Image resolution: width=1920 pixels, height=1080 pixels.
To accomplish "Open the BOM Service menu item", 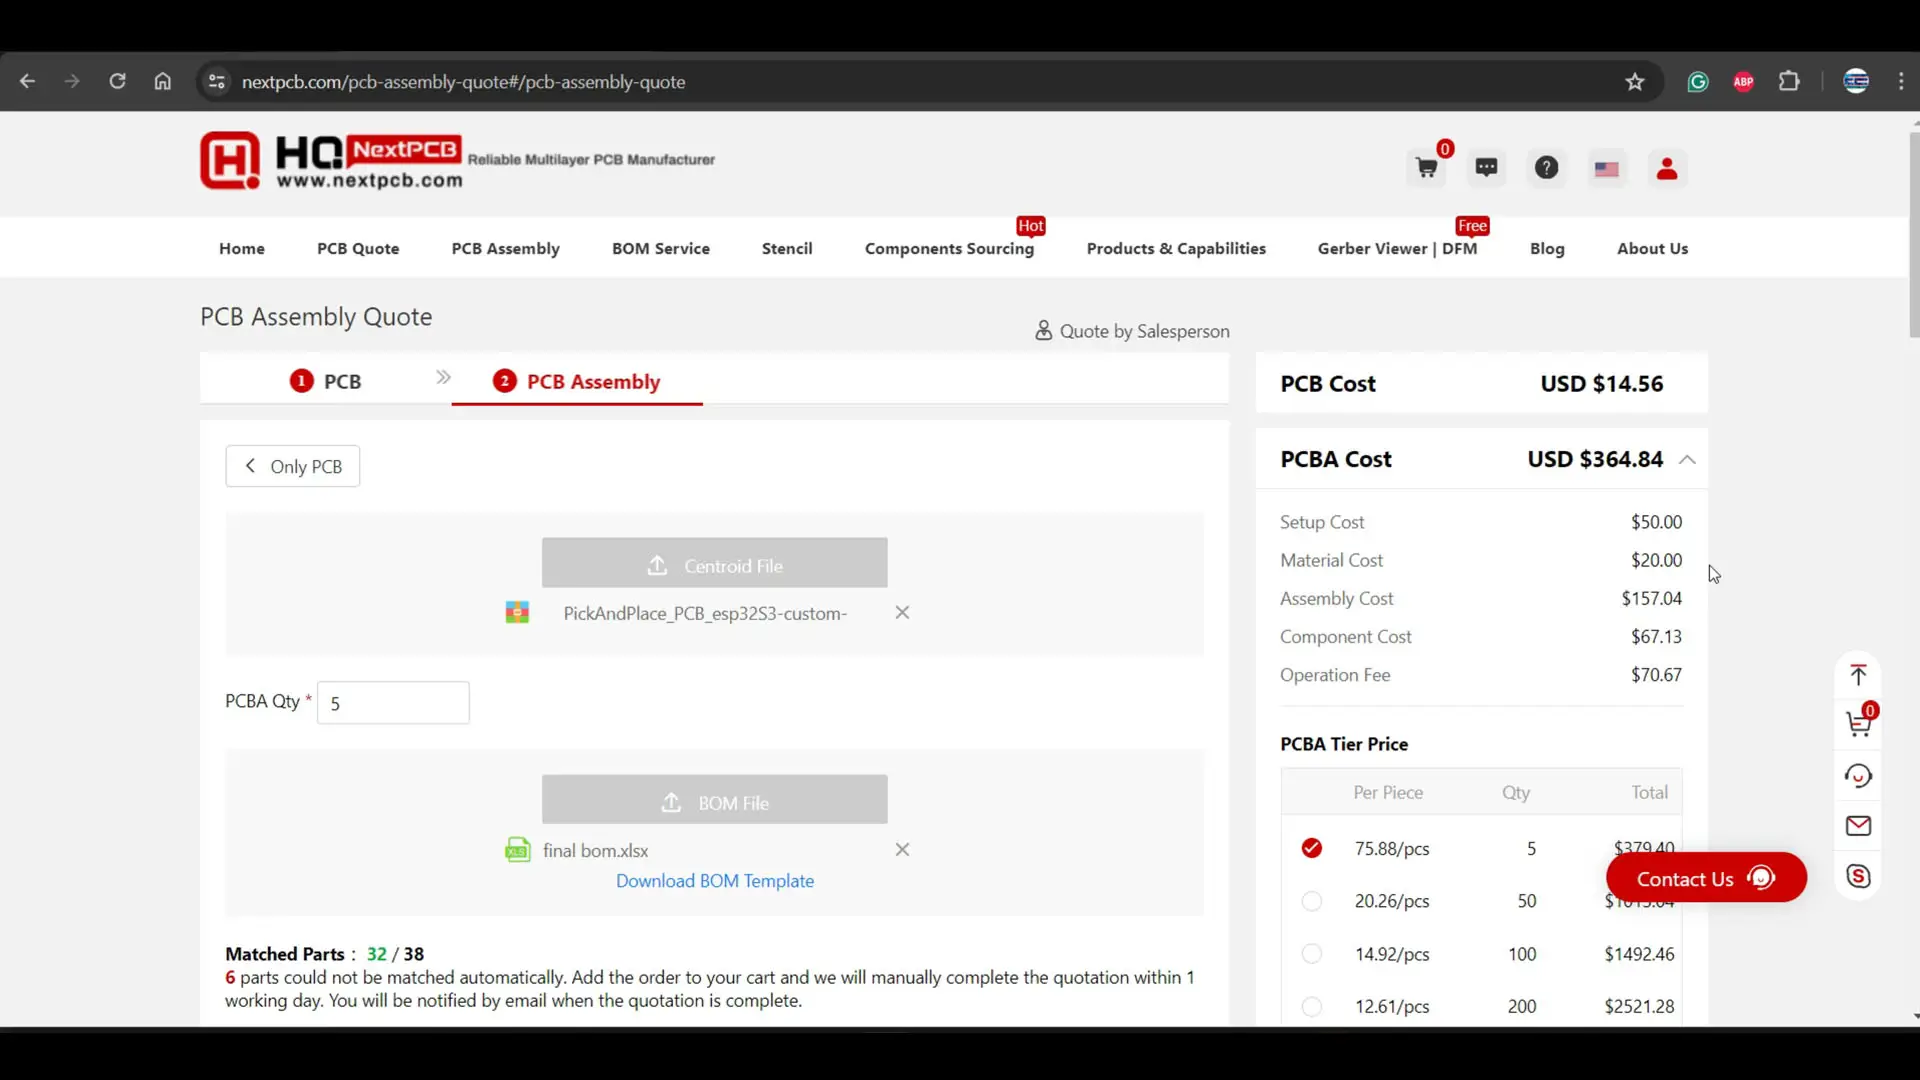I will 661,249.
